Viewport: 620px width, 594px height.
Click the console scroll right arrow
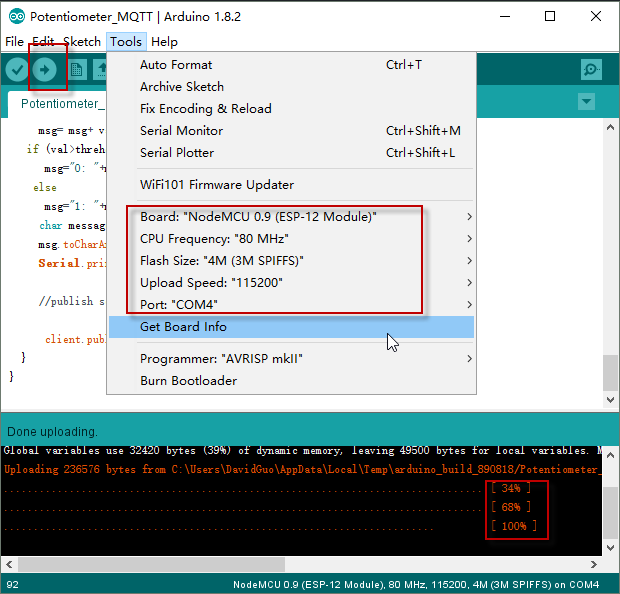(594, 564)
